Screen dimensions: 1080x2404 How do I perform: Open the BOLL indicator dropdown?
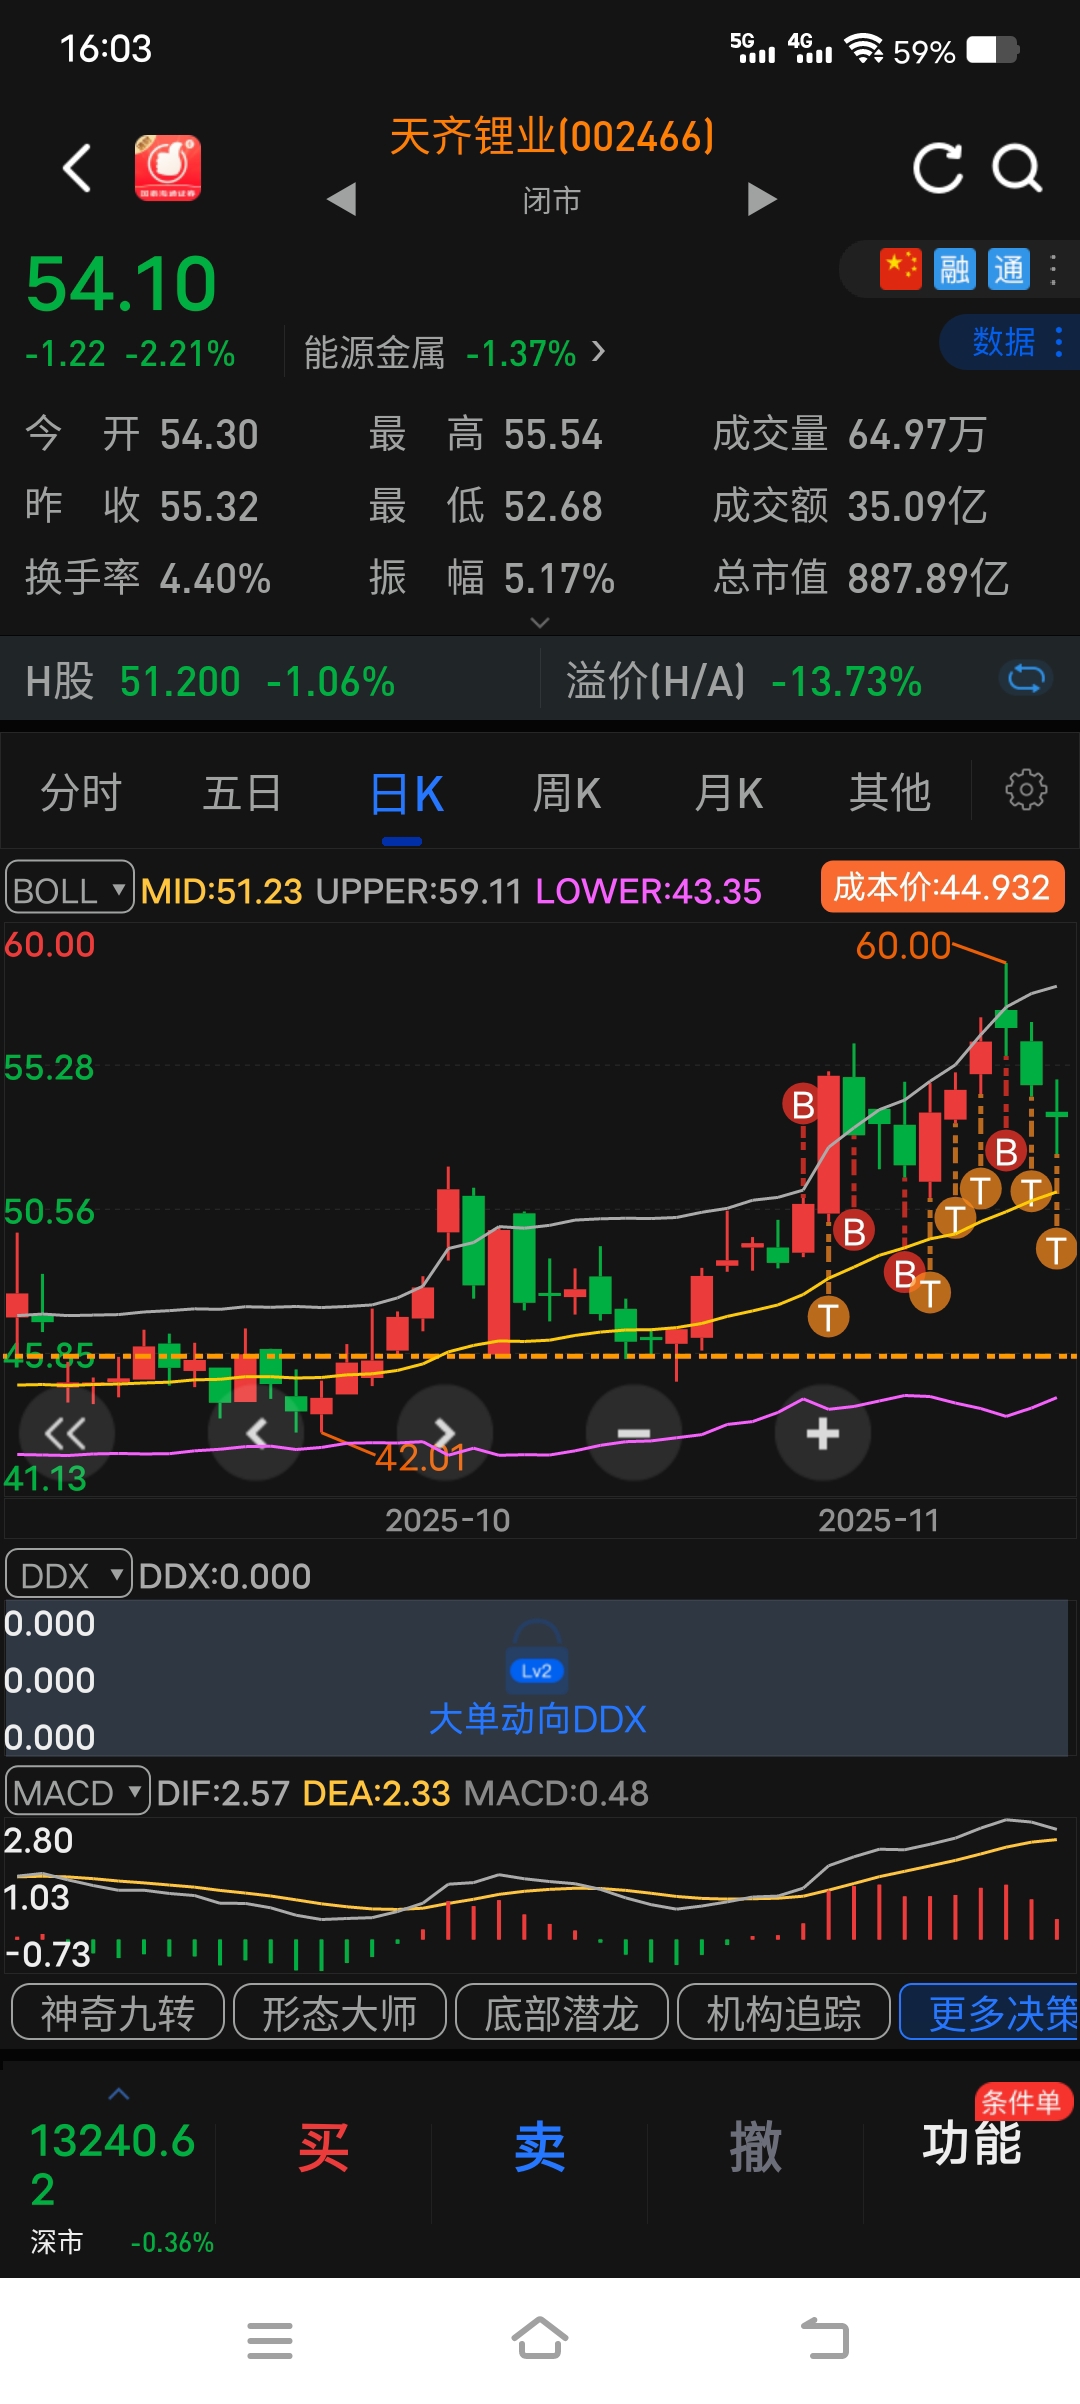(x=69, y=888)
